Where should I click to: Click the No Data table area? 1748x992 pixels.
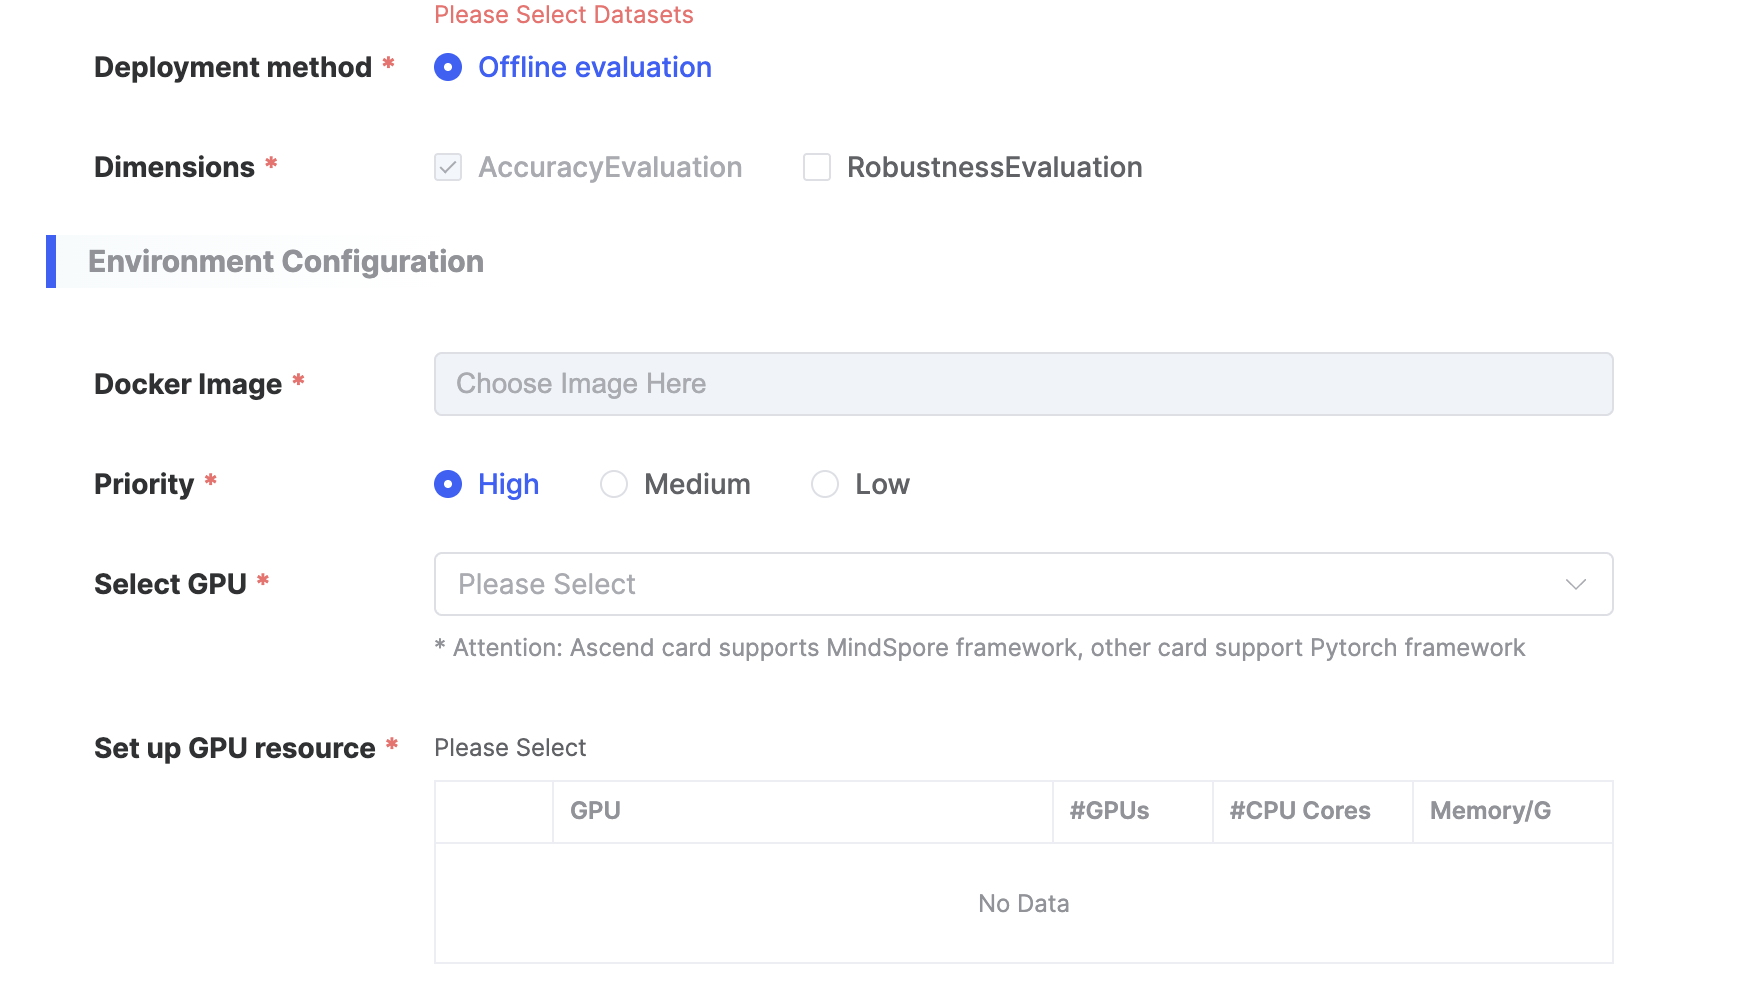pyautogui.click(x=1023, y=903)
